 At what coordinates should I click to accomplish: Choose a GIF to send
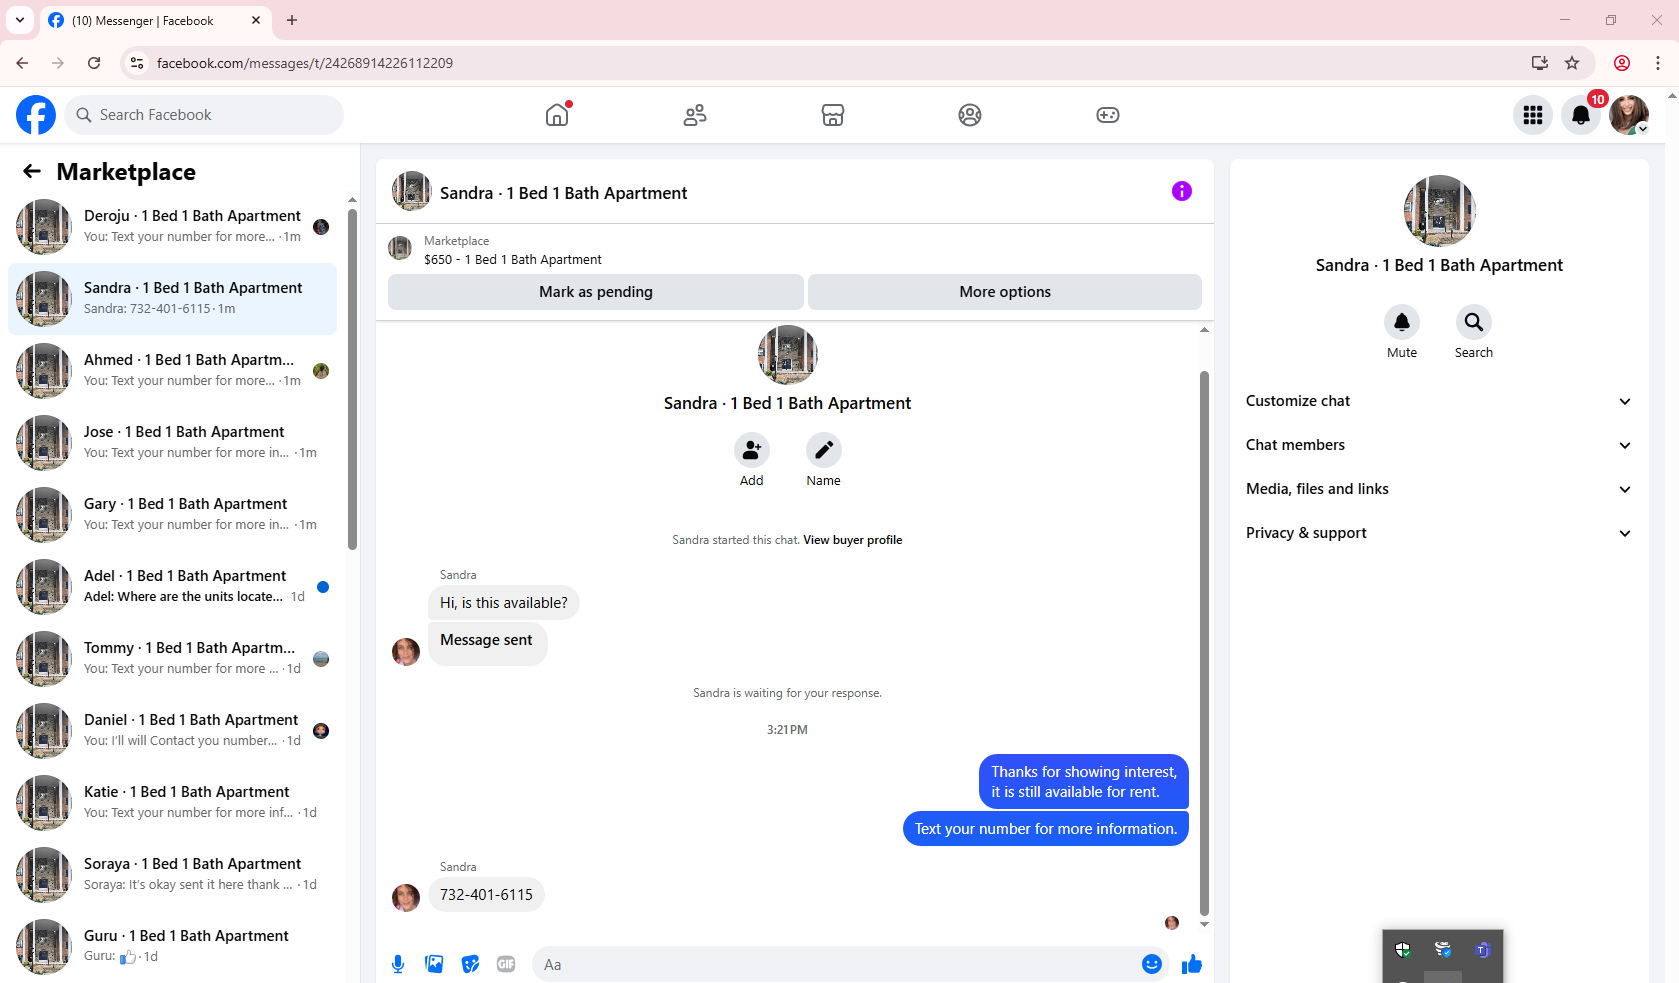click(x=506, y=964)
